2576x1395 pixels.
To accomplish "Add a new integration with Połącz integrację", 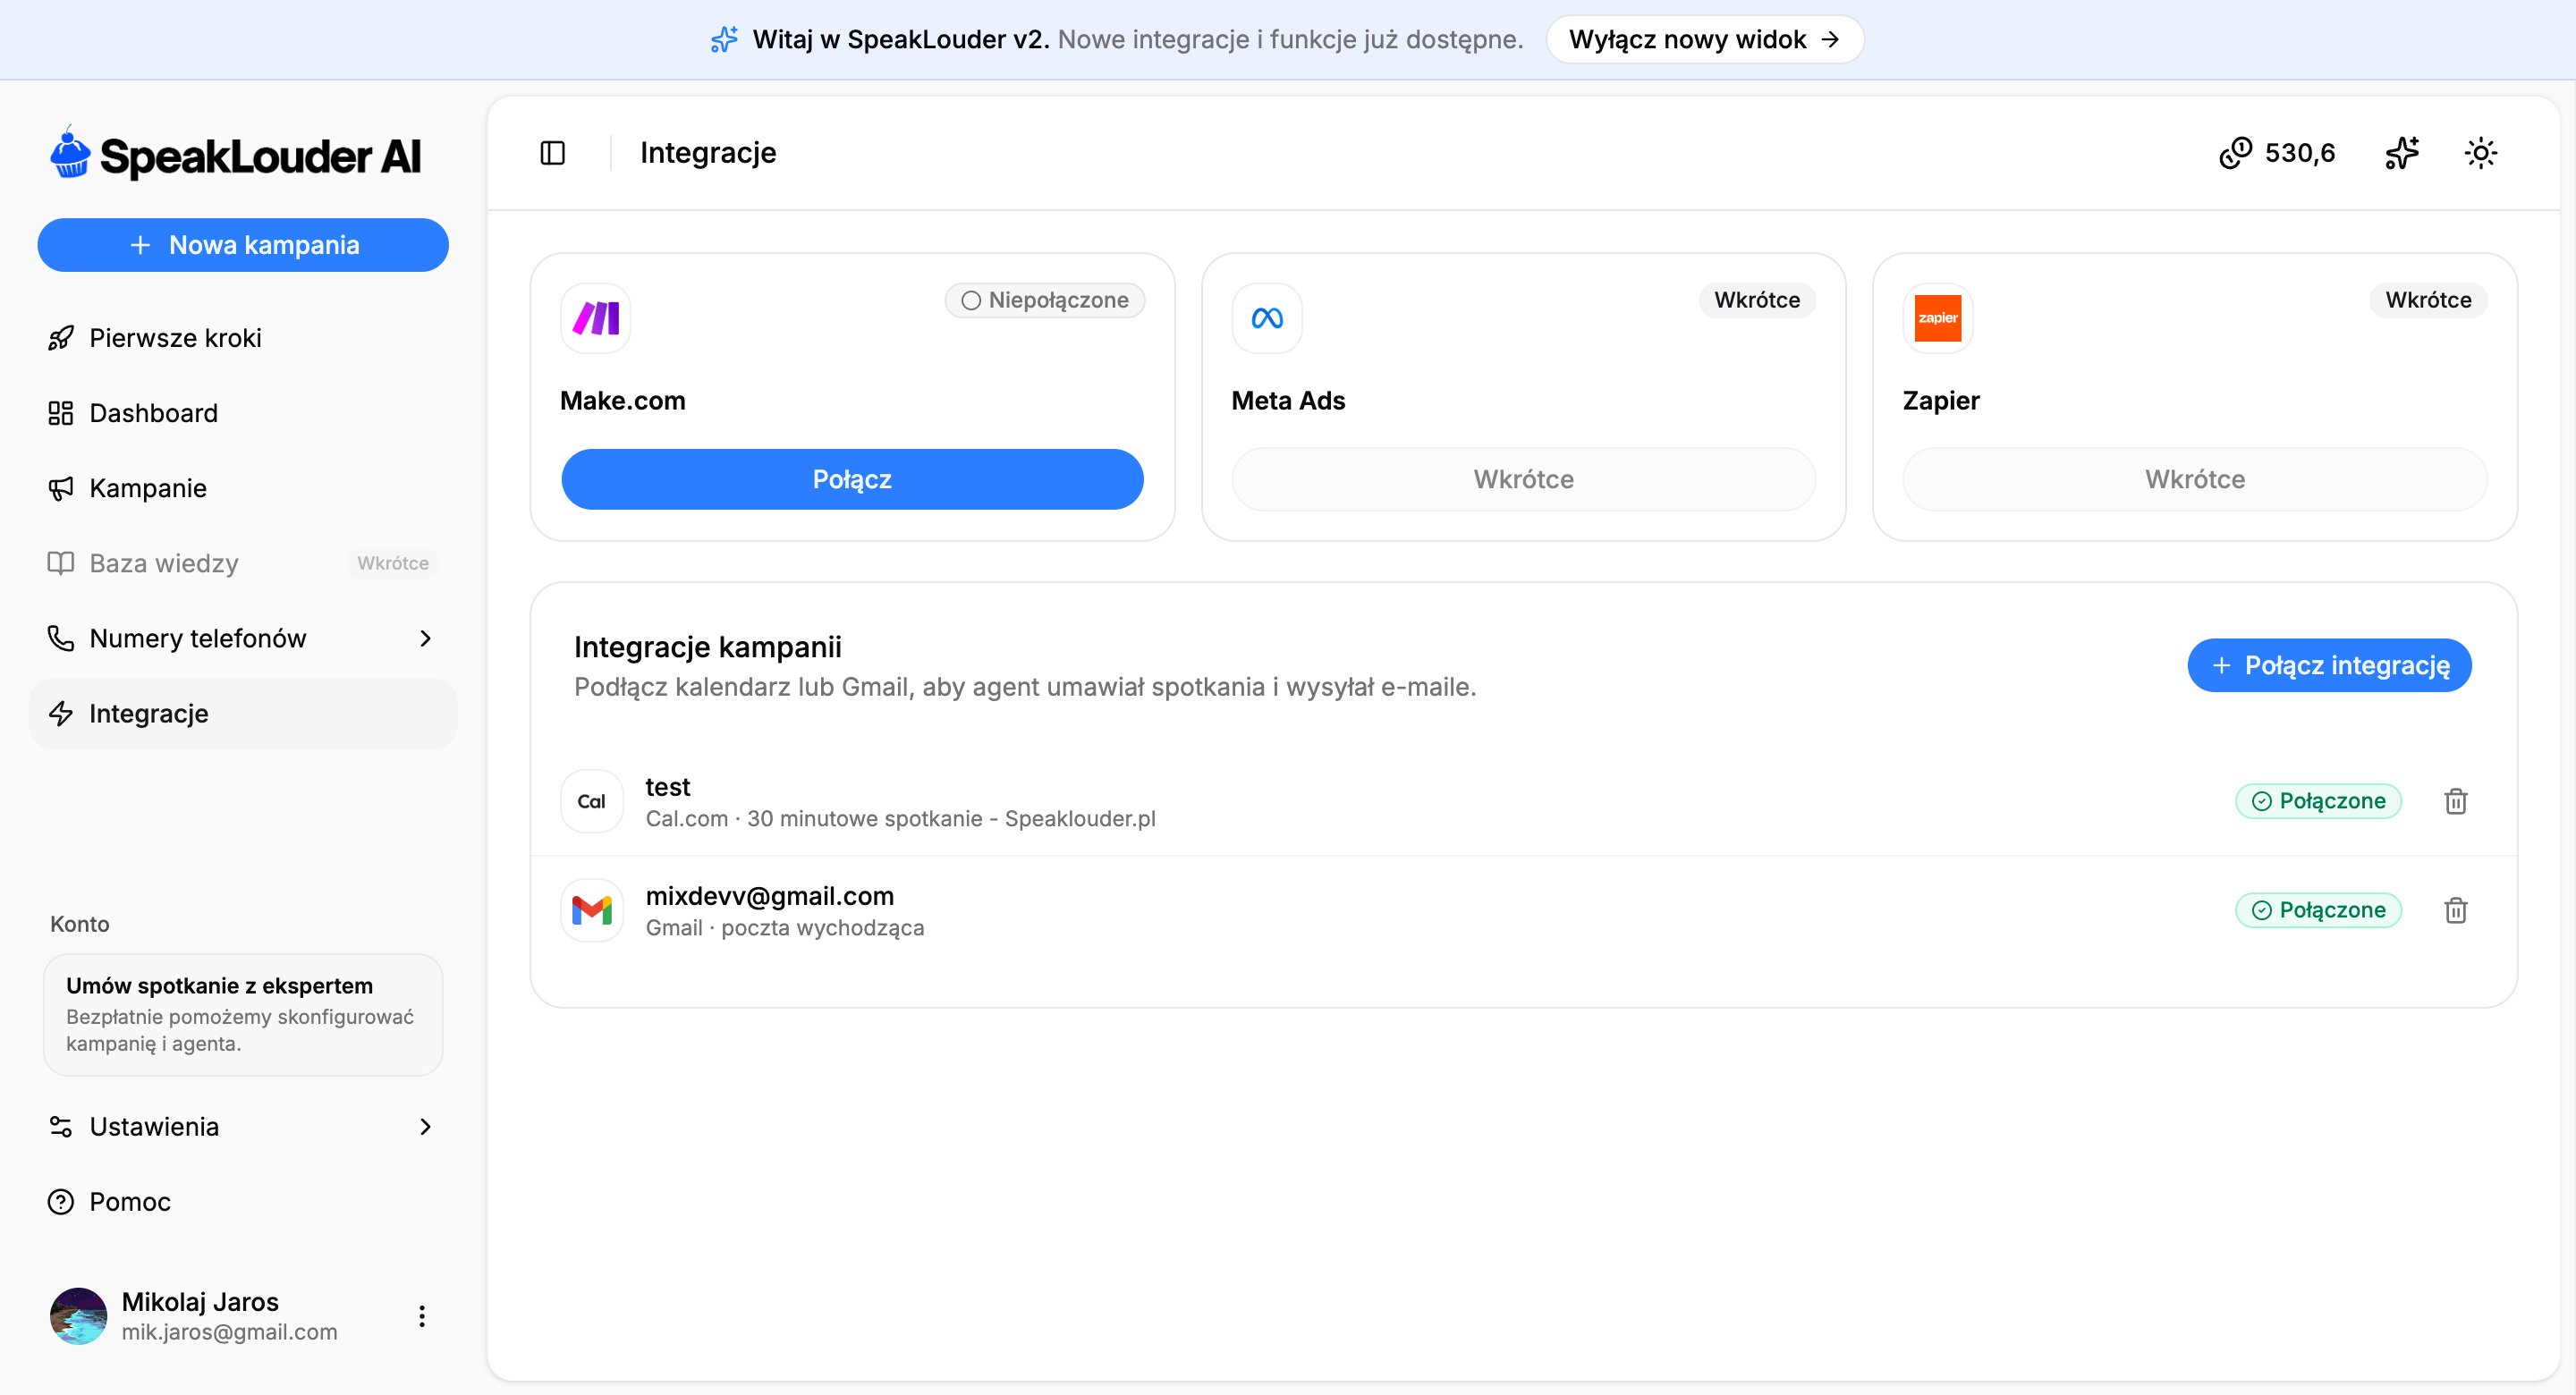I will (2329, 665).
